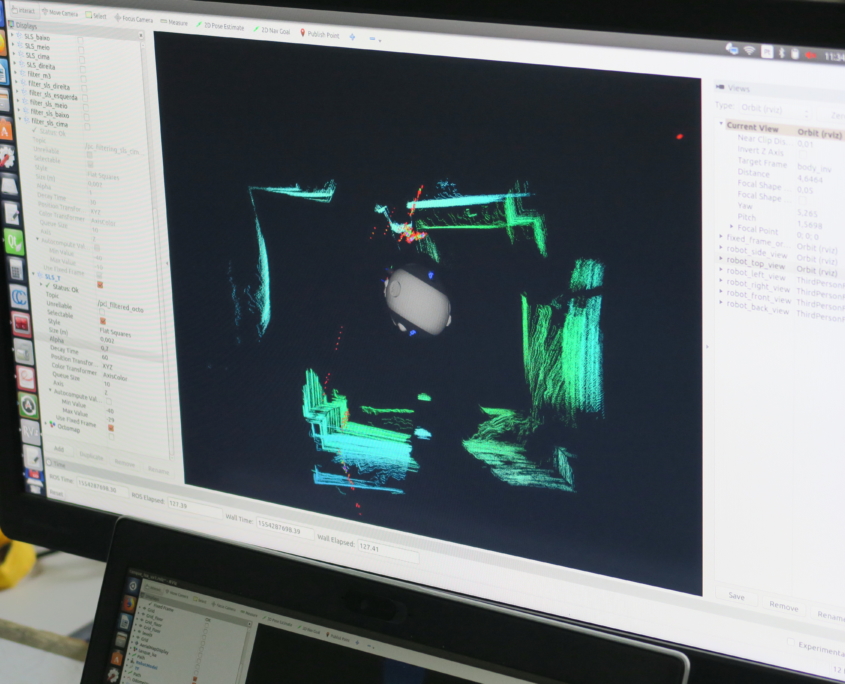Image resolution: width=845 pixels, height=684 pixels.
Task: Click the Wi-Fi icon in system tray
Action: pyautogui.click(x=748, y=49)
